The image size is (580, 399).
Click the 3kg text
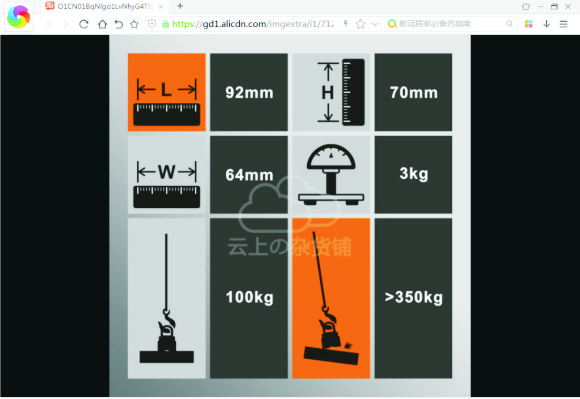pyautogui.click(x=414, y=174)
